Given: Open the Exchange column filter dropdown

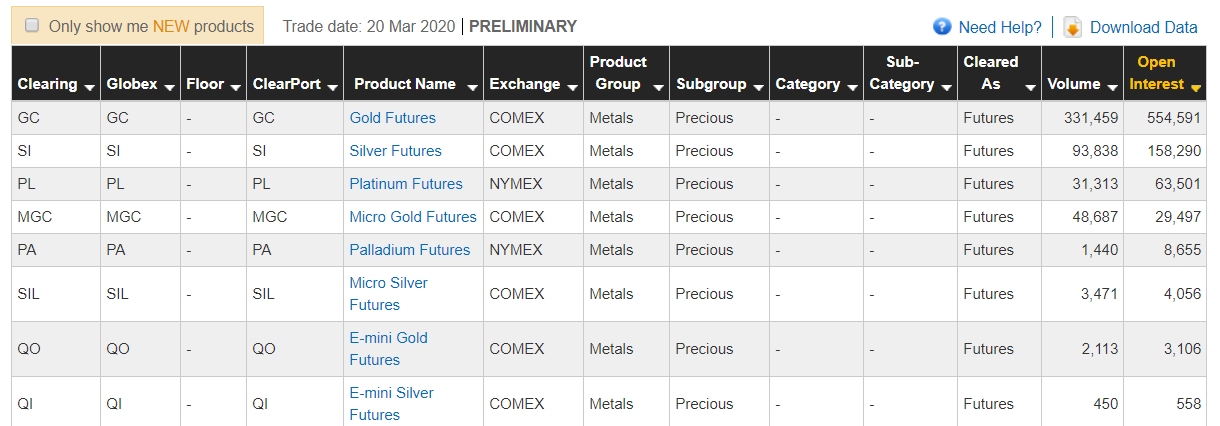Looking at the screenshot, I should coord(572,88).
